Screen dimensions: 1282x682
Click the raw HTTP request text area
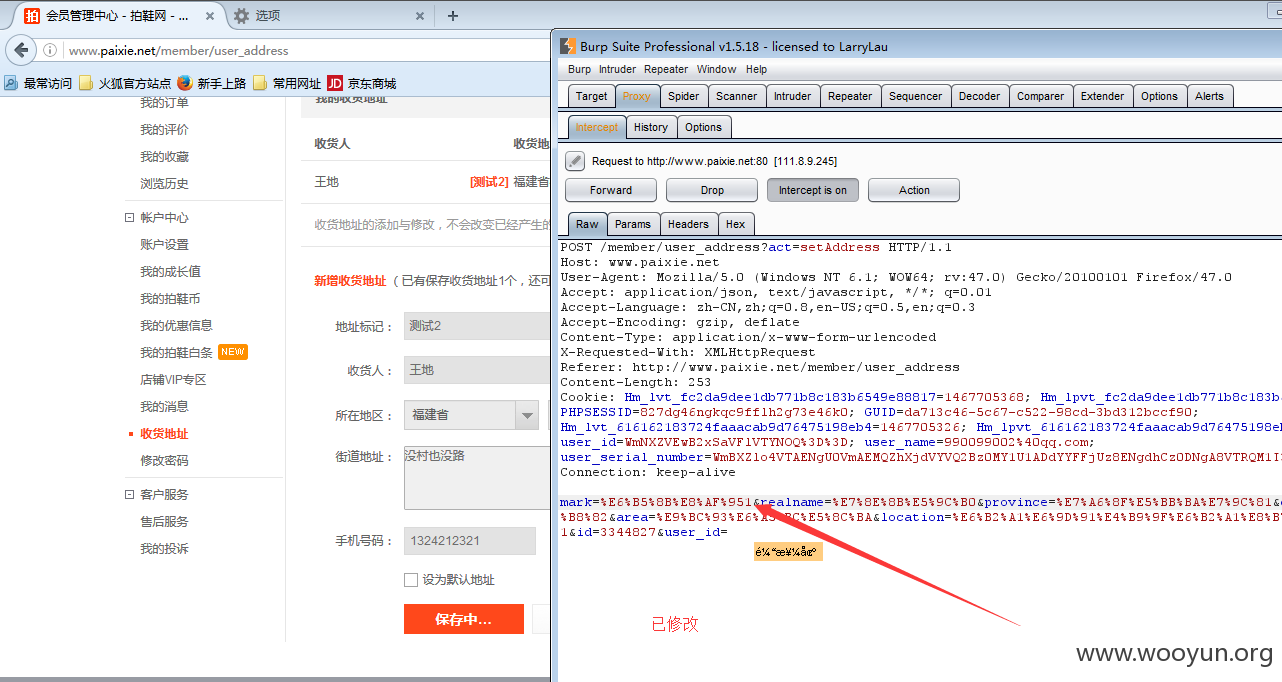920,460
